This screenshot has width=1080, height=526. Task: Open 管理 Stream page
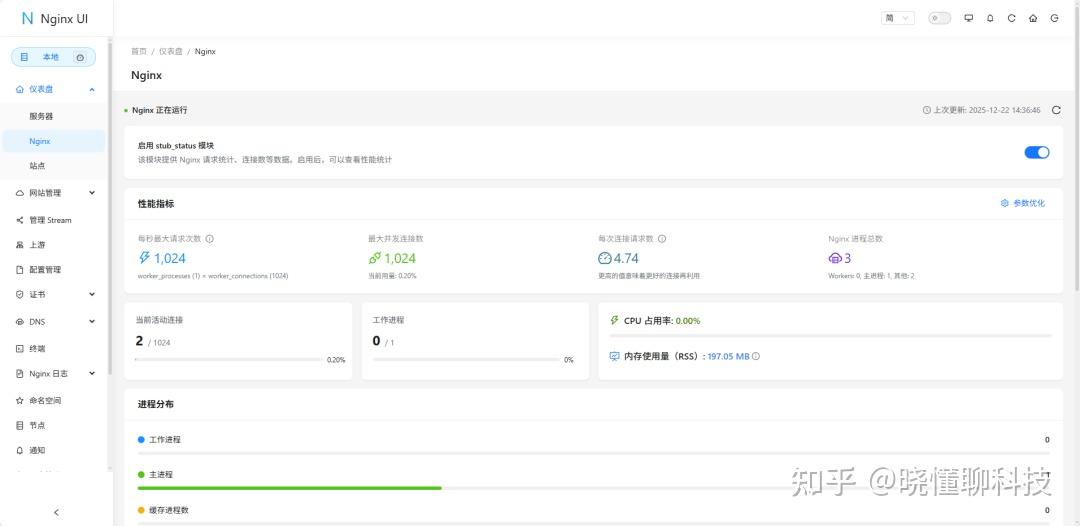55,220
